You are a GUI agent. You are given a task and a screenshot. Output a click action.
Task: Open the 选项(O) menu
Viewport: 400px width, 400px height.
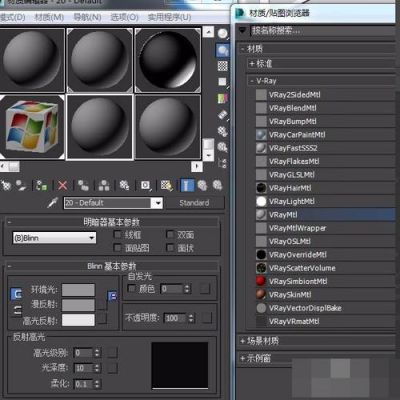(124, 17)
